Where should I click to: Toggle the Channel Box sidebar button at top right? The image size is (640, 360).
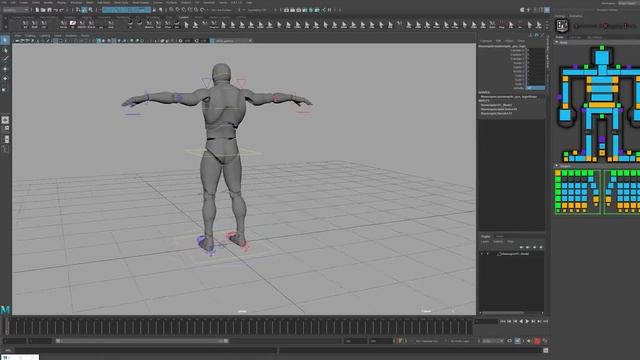(x=547, y=10)
